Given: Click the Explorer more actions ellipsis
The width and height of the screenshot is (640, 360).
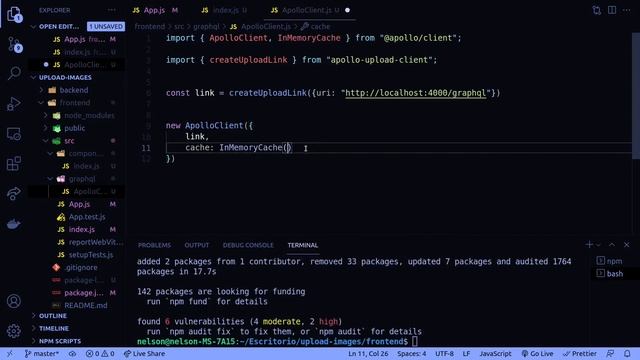Looking at the screenshot, I should [111, 10].
